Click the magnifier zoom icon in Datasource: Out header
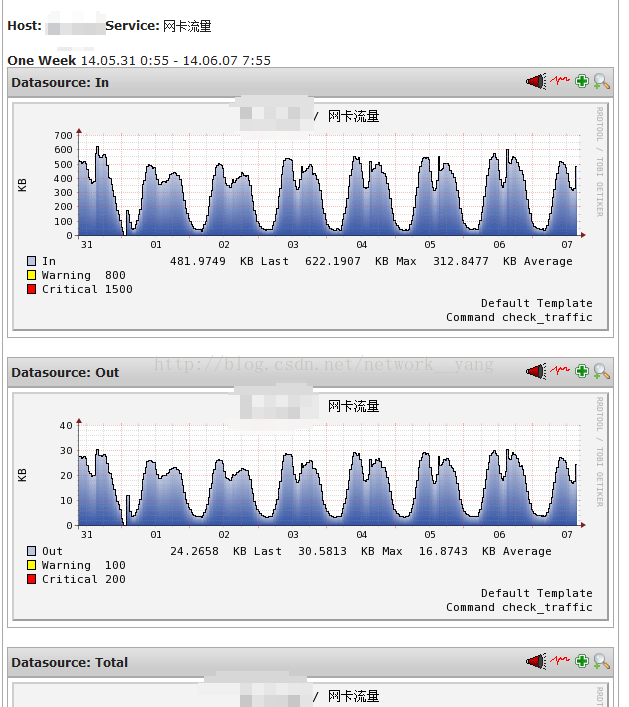The image size is (629, 707). point(601,372)
